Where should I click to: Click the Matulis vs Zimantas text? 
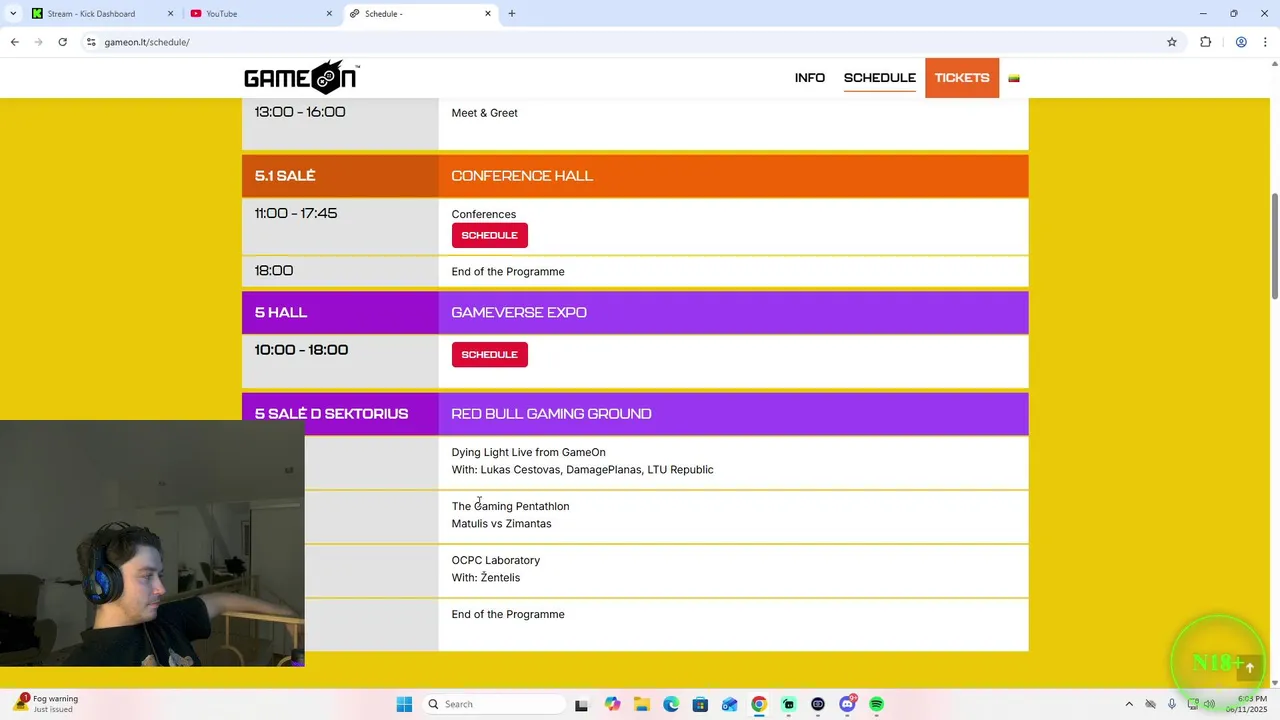[501, 524]
